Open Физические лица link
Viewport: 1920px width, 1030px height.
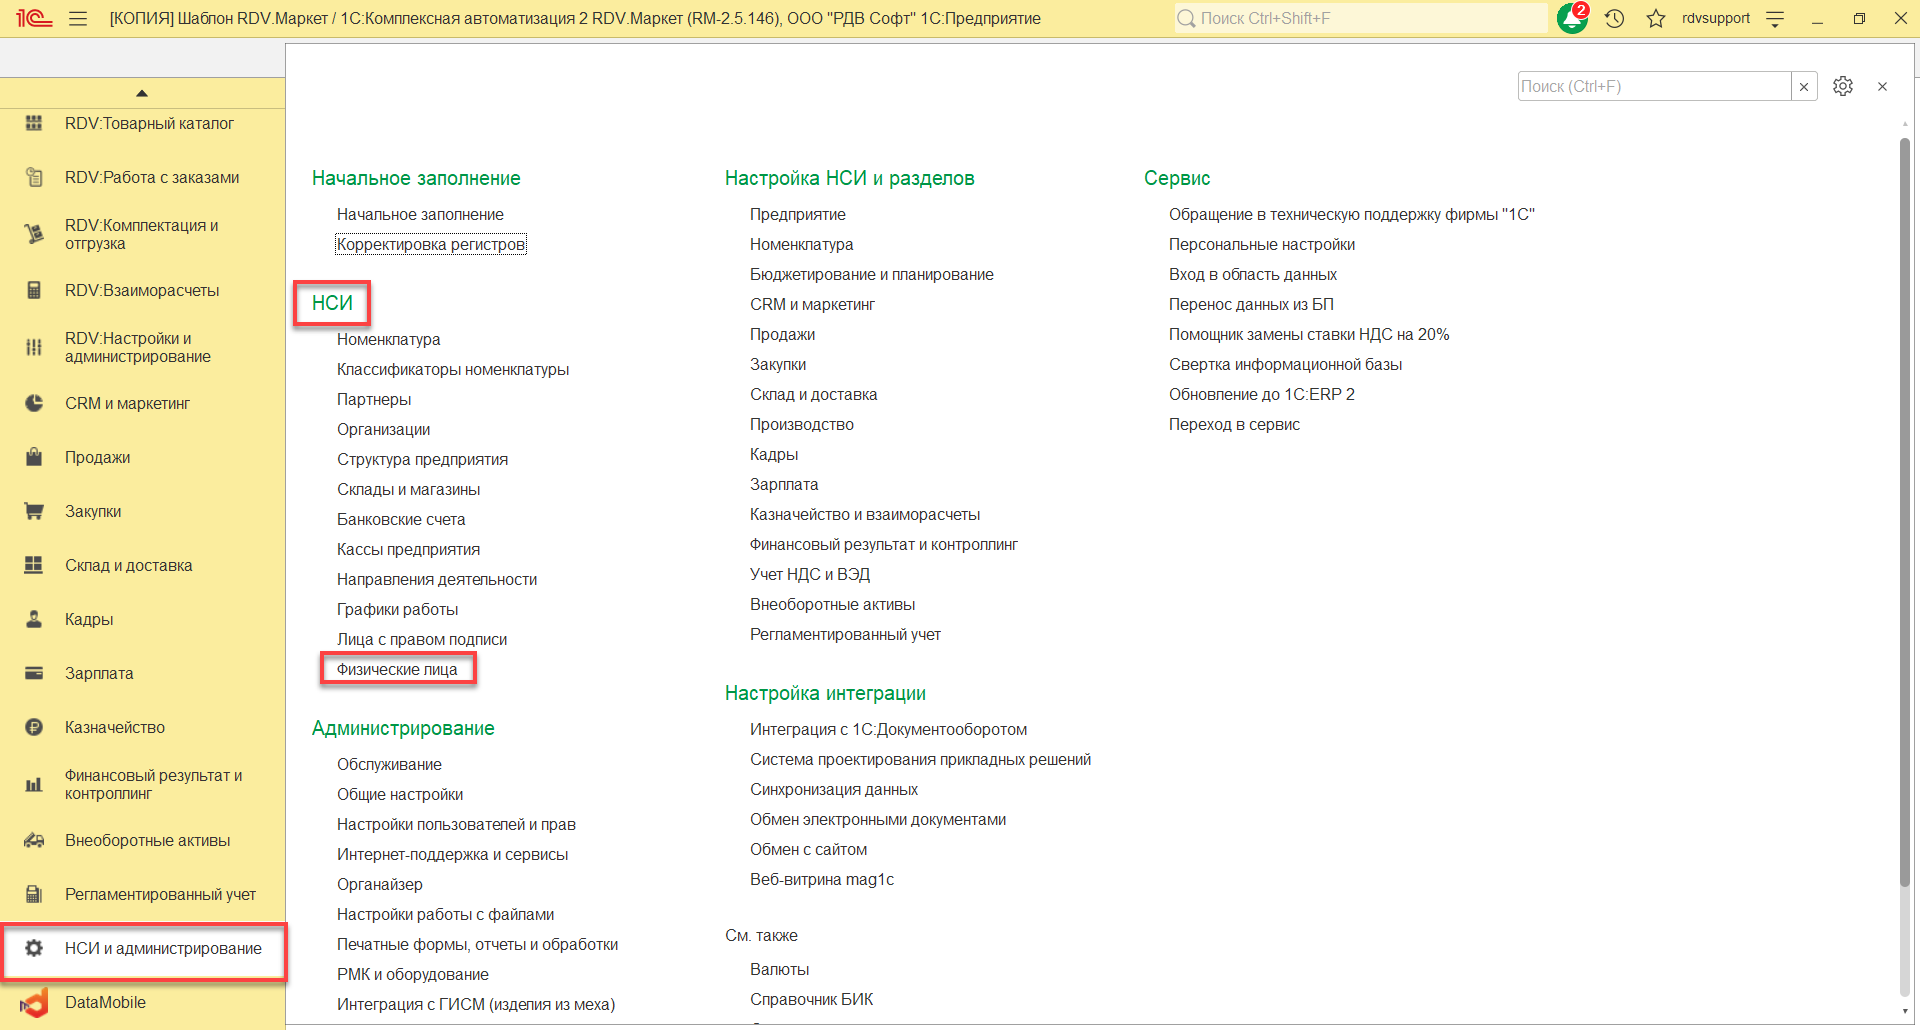coord(397,669)
